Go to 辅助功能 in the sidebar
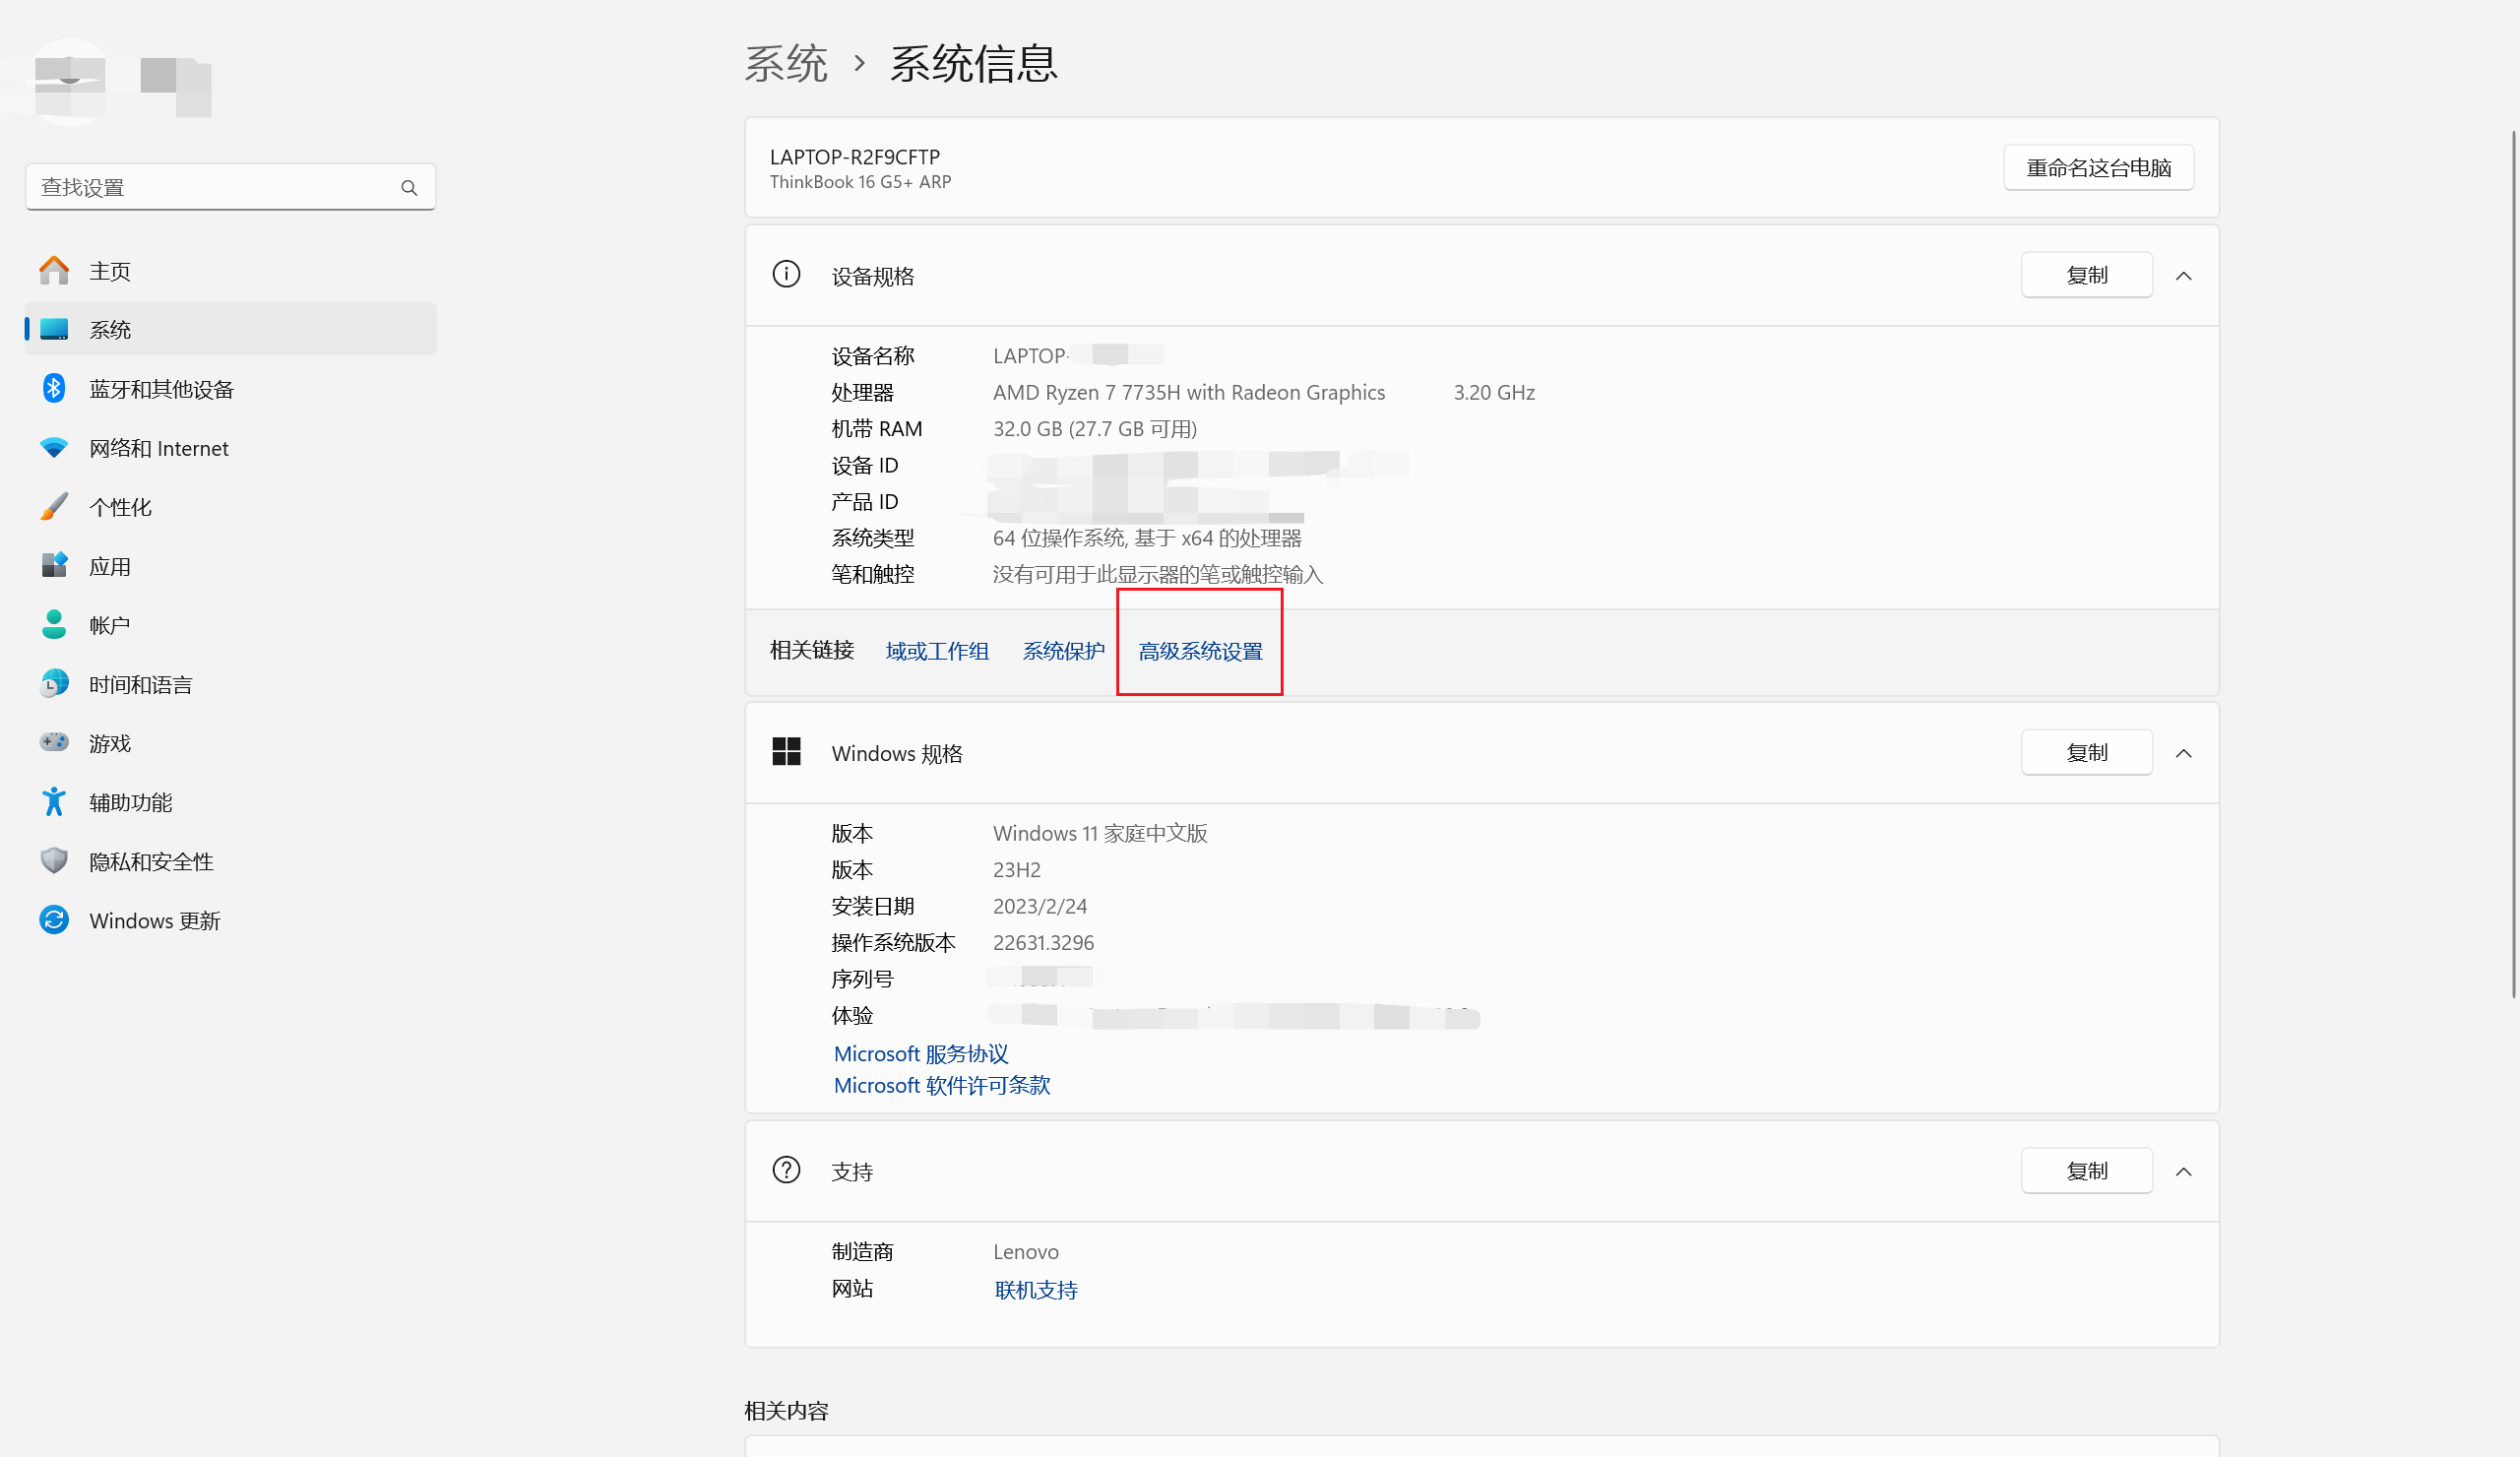Image resolution: width=2520 pixels, height=1457 pixels. [x=130, y=802]
